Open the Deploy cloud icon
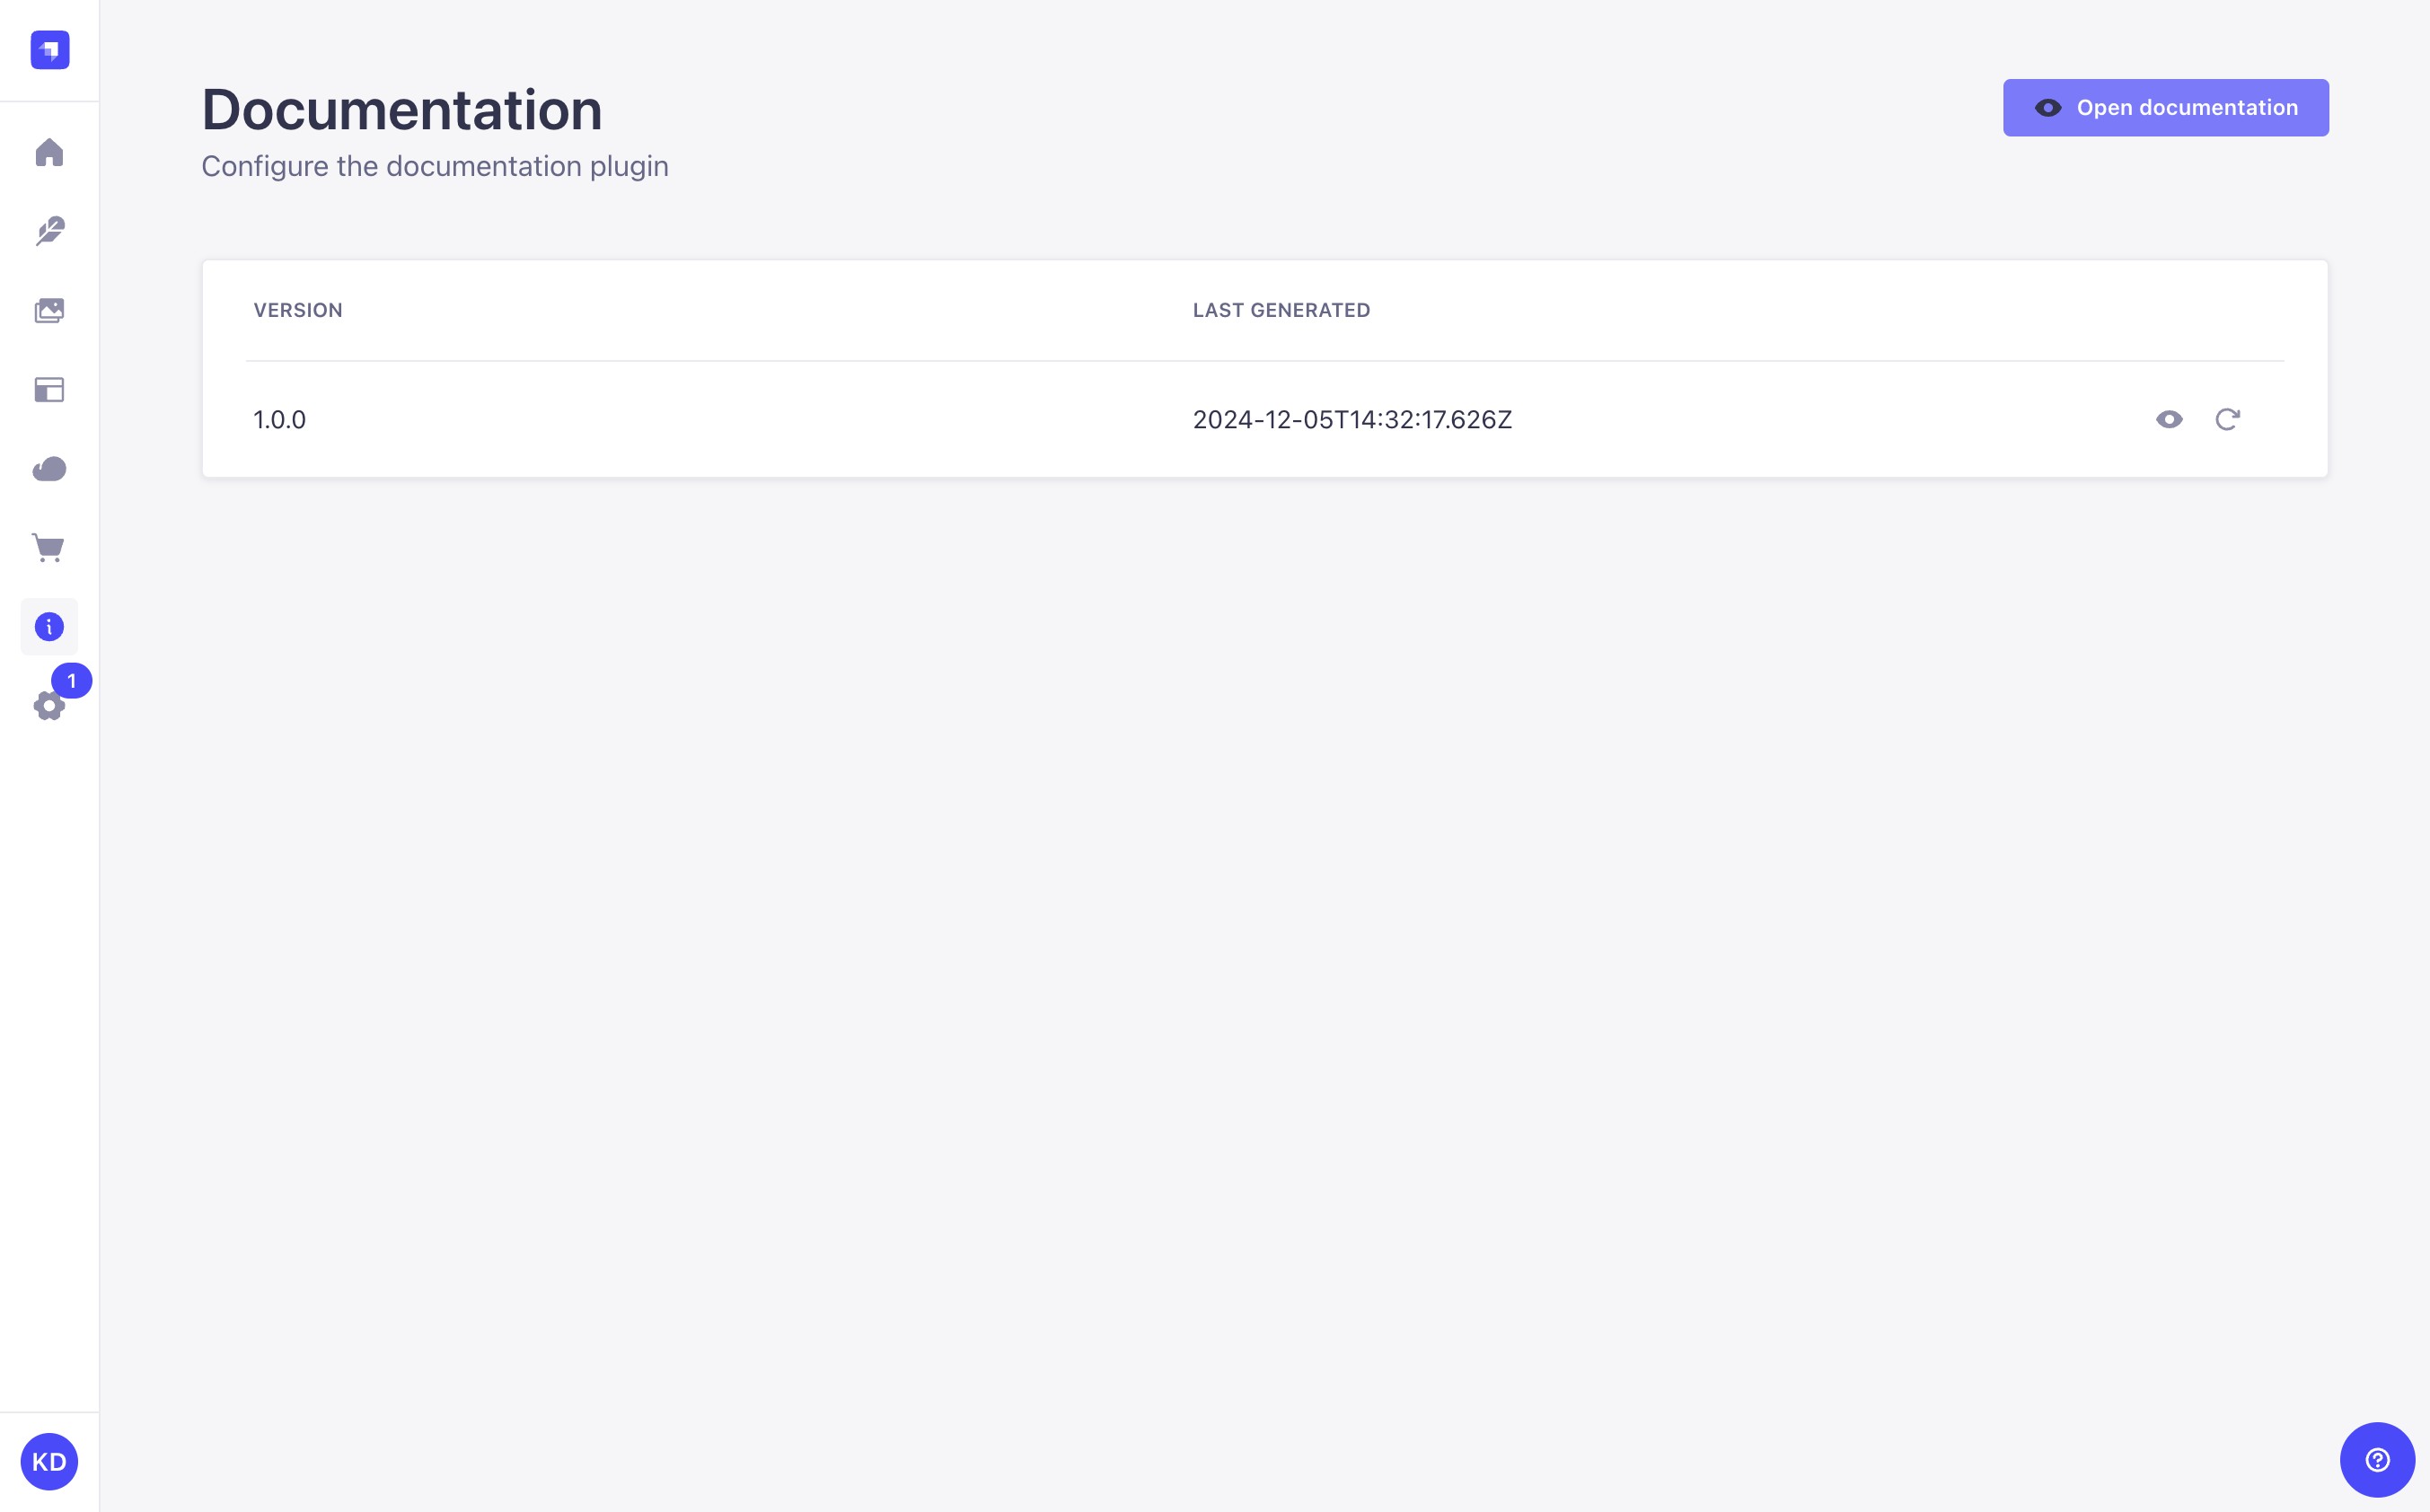The image size is (2430, 1512). pyautogui.click(x=49, y=469)
